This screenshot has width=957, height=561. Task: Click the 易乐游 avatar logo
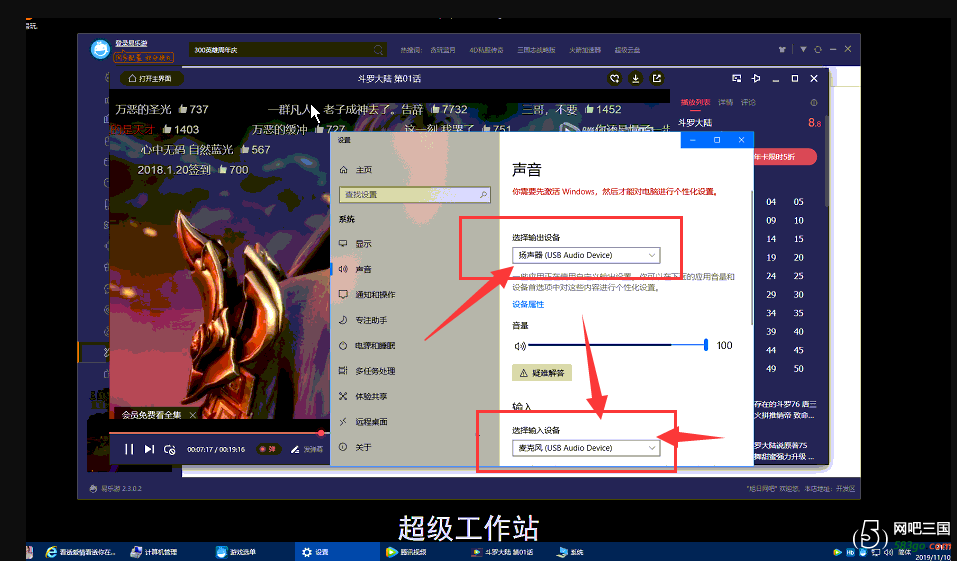pos(100,49)
